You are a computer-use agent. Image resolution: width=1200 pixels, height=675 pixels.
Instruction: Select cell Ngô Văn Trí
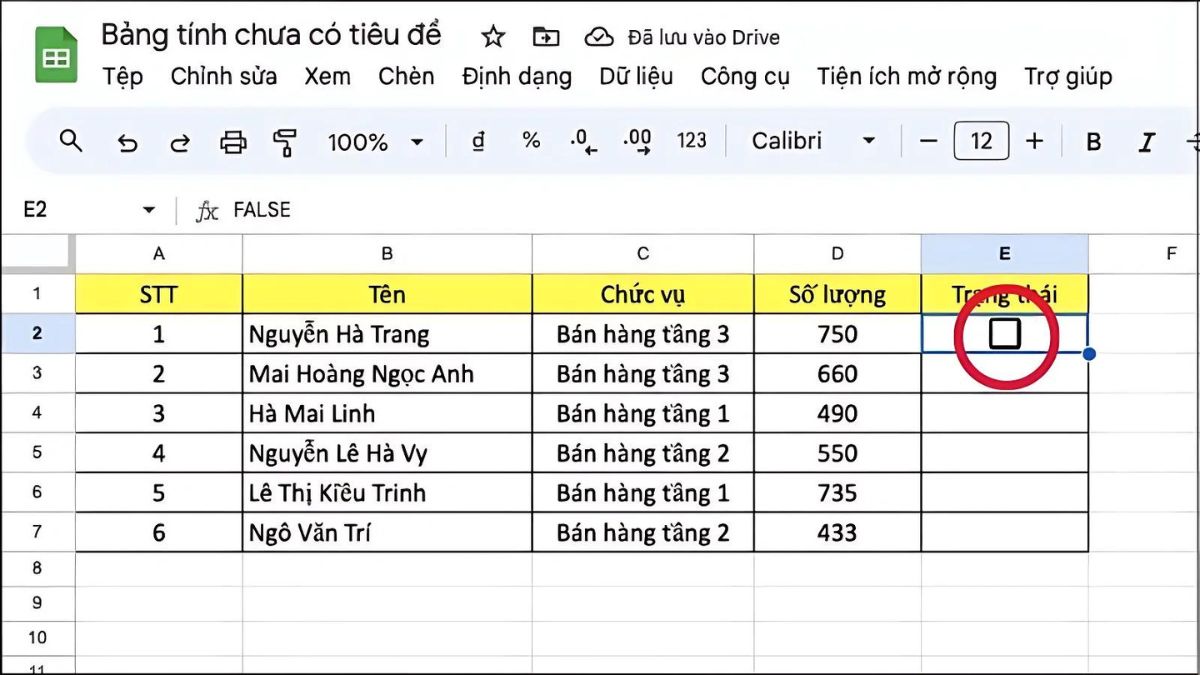click(x=387, y=532)
